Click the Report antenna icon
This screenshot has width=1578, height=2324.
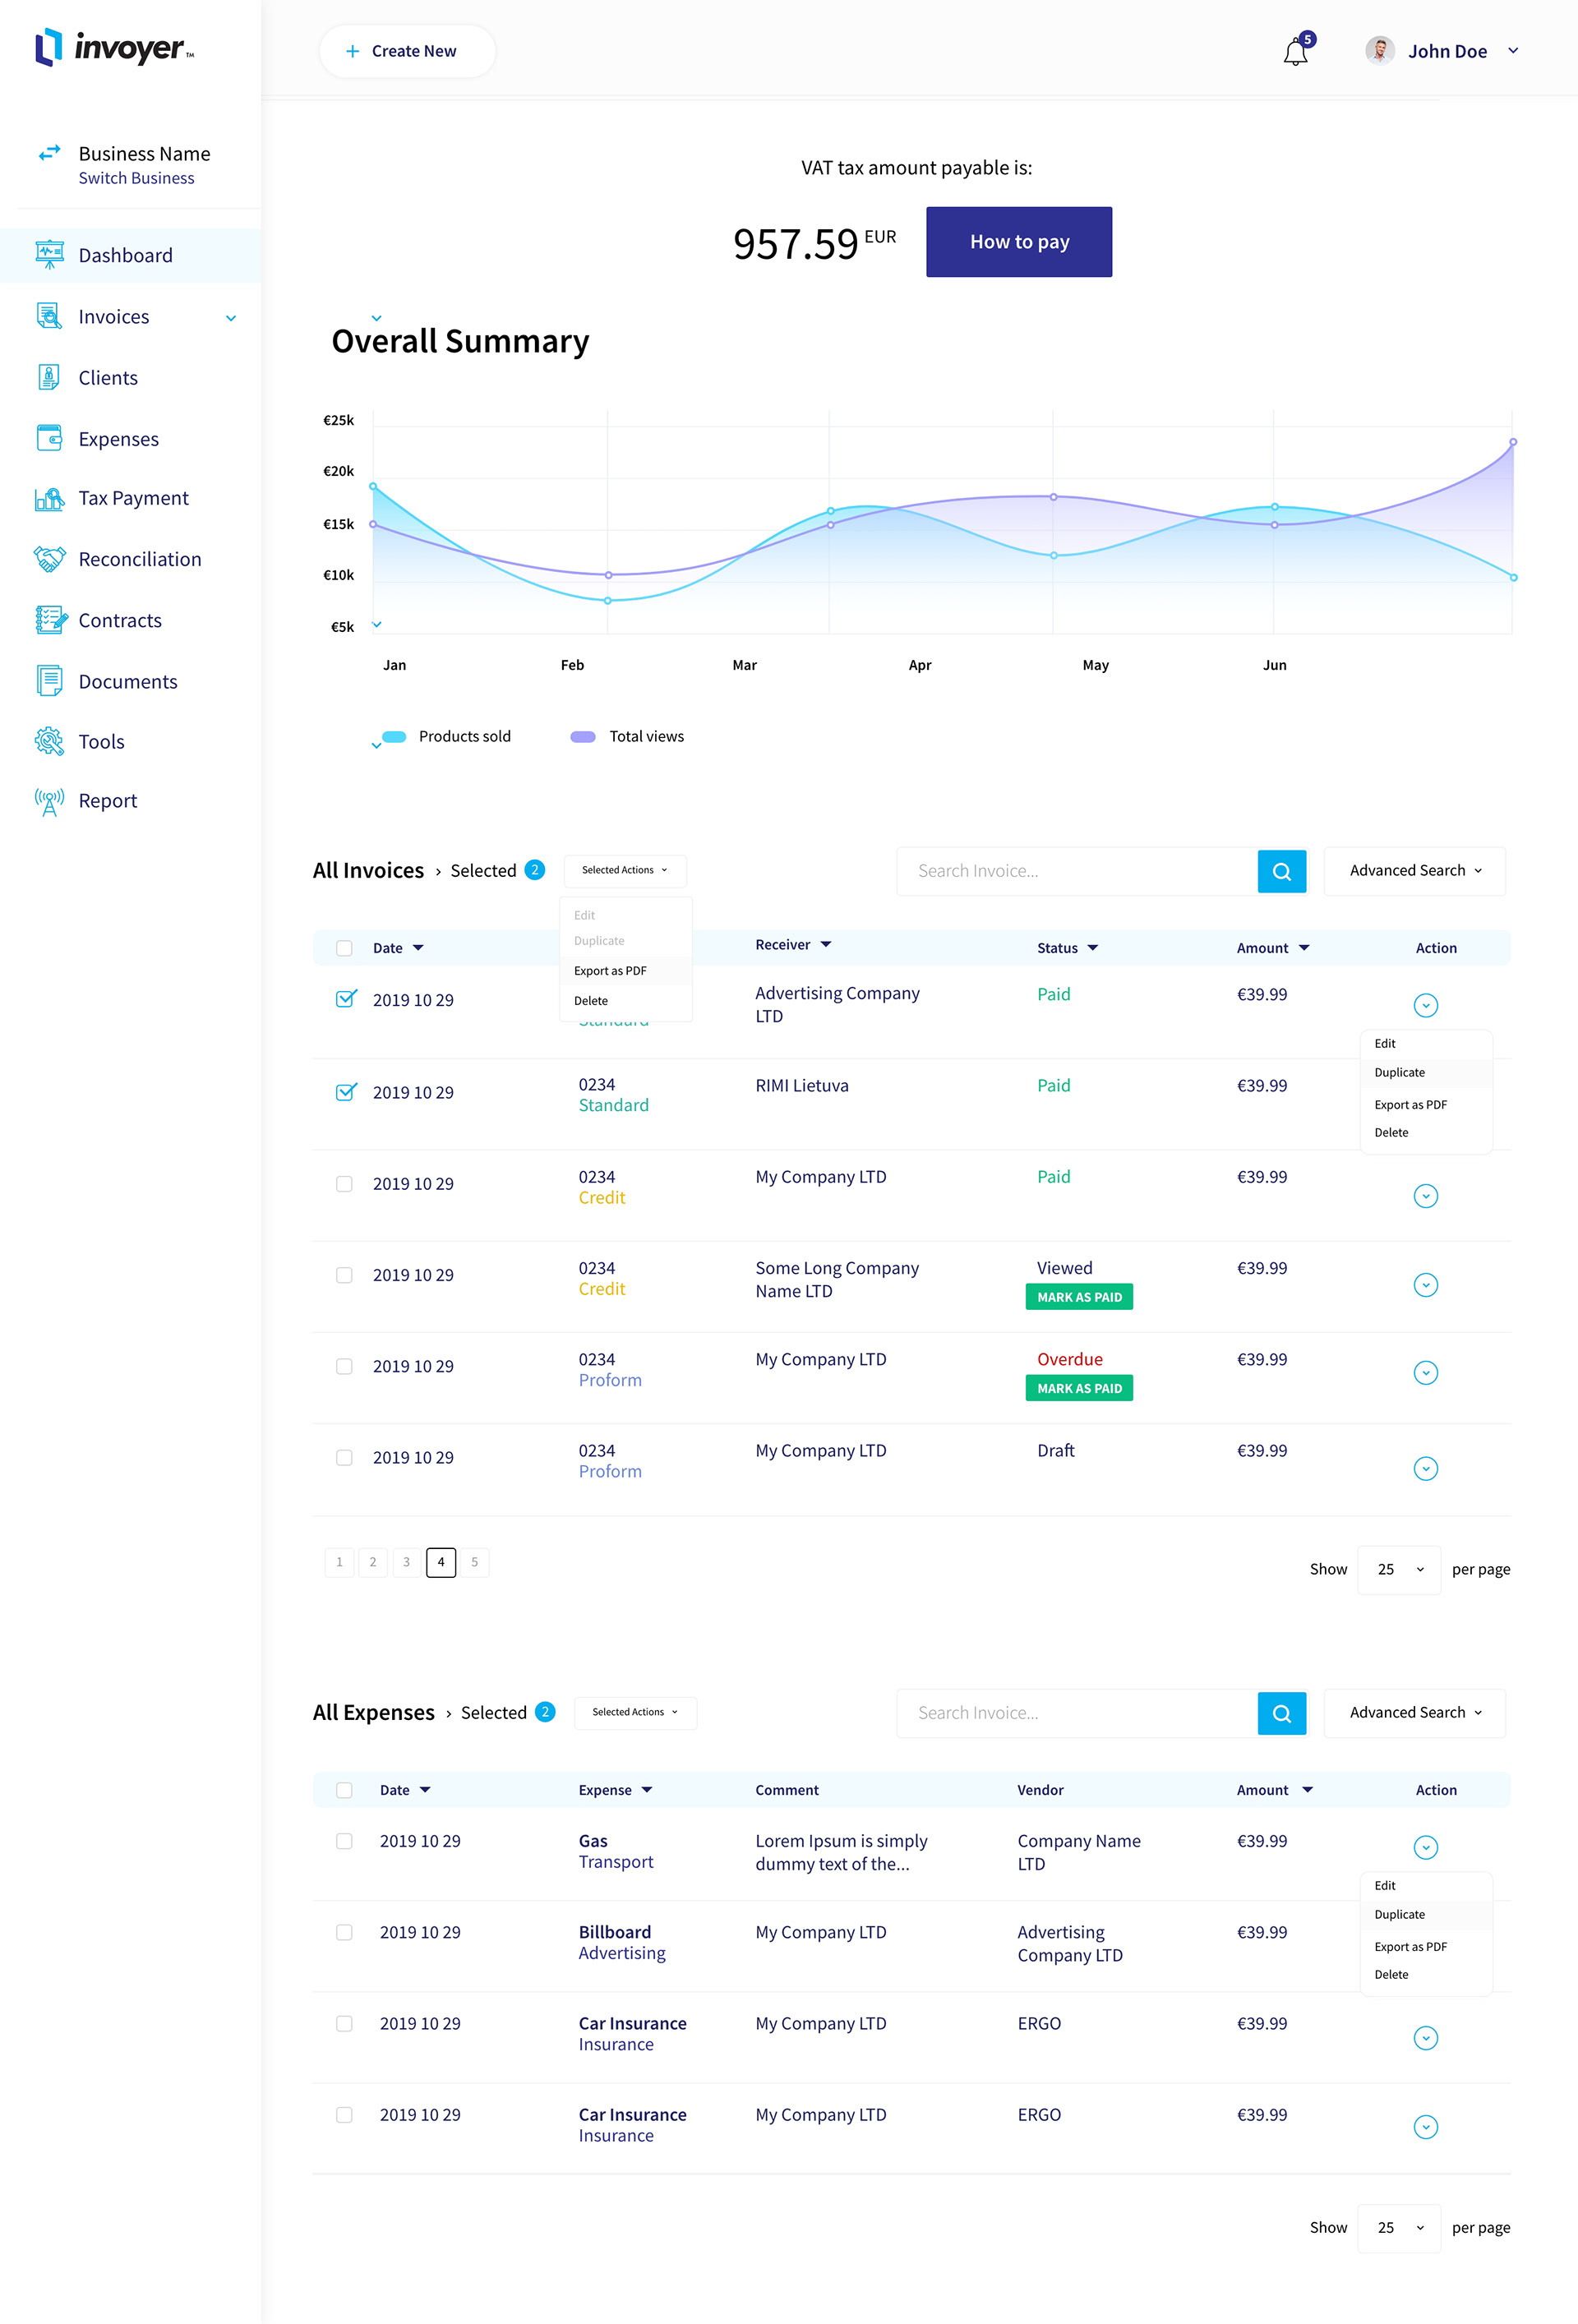[49, 801]
